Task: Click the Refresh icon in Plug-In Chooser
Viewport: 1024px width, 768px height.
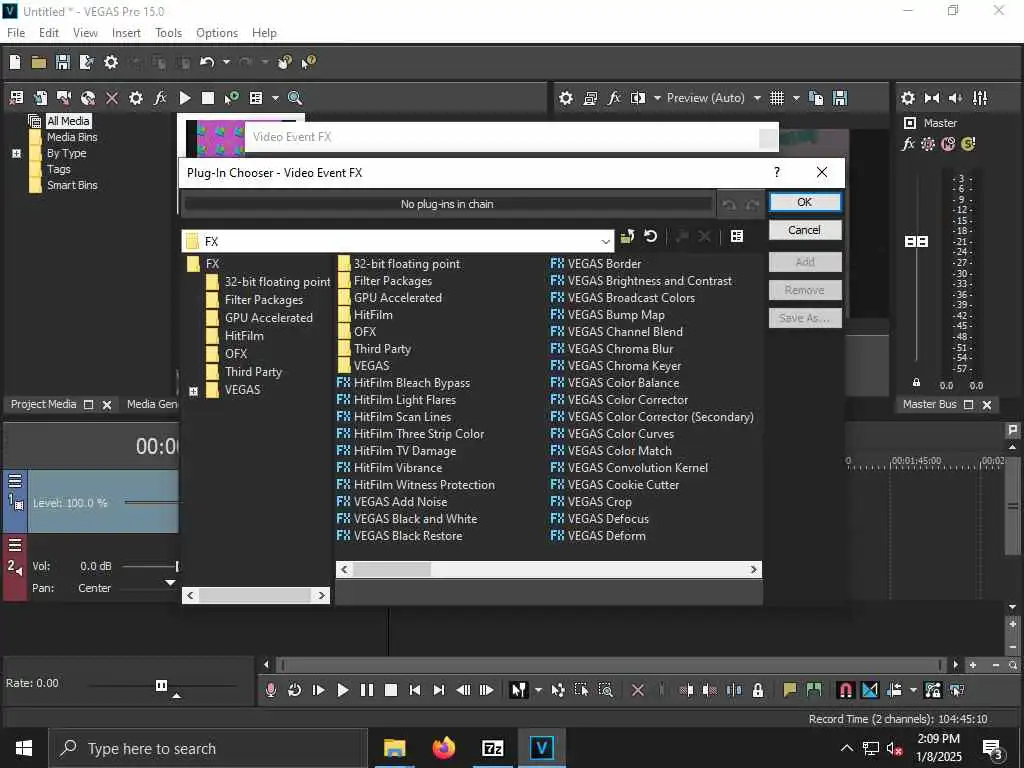Action: [x=650, y=236]
